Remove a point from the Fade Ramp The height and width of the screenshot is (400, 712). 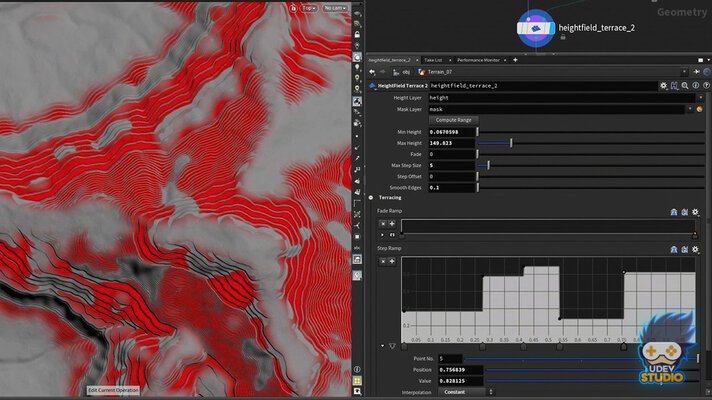point(382,224)
